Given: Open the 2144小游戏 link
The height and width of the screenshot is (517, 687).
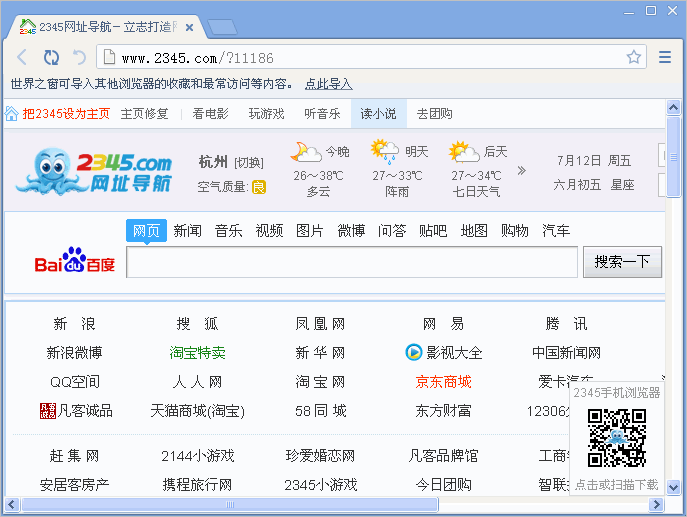Looking at the screenshot, I should (198, 456).
